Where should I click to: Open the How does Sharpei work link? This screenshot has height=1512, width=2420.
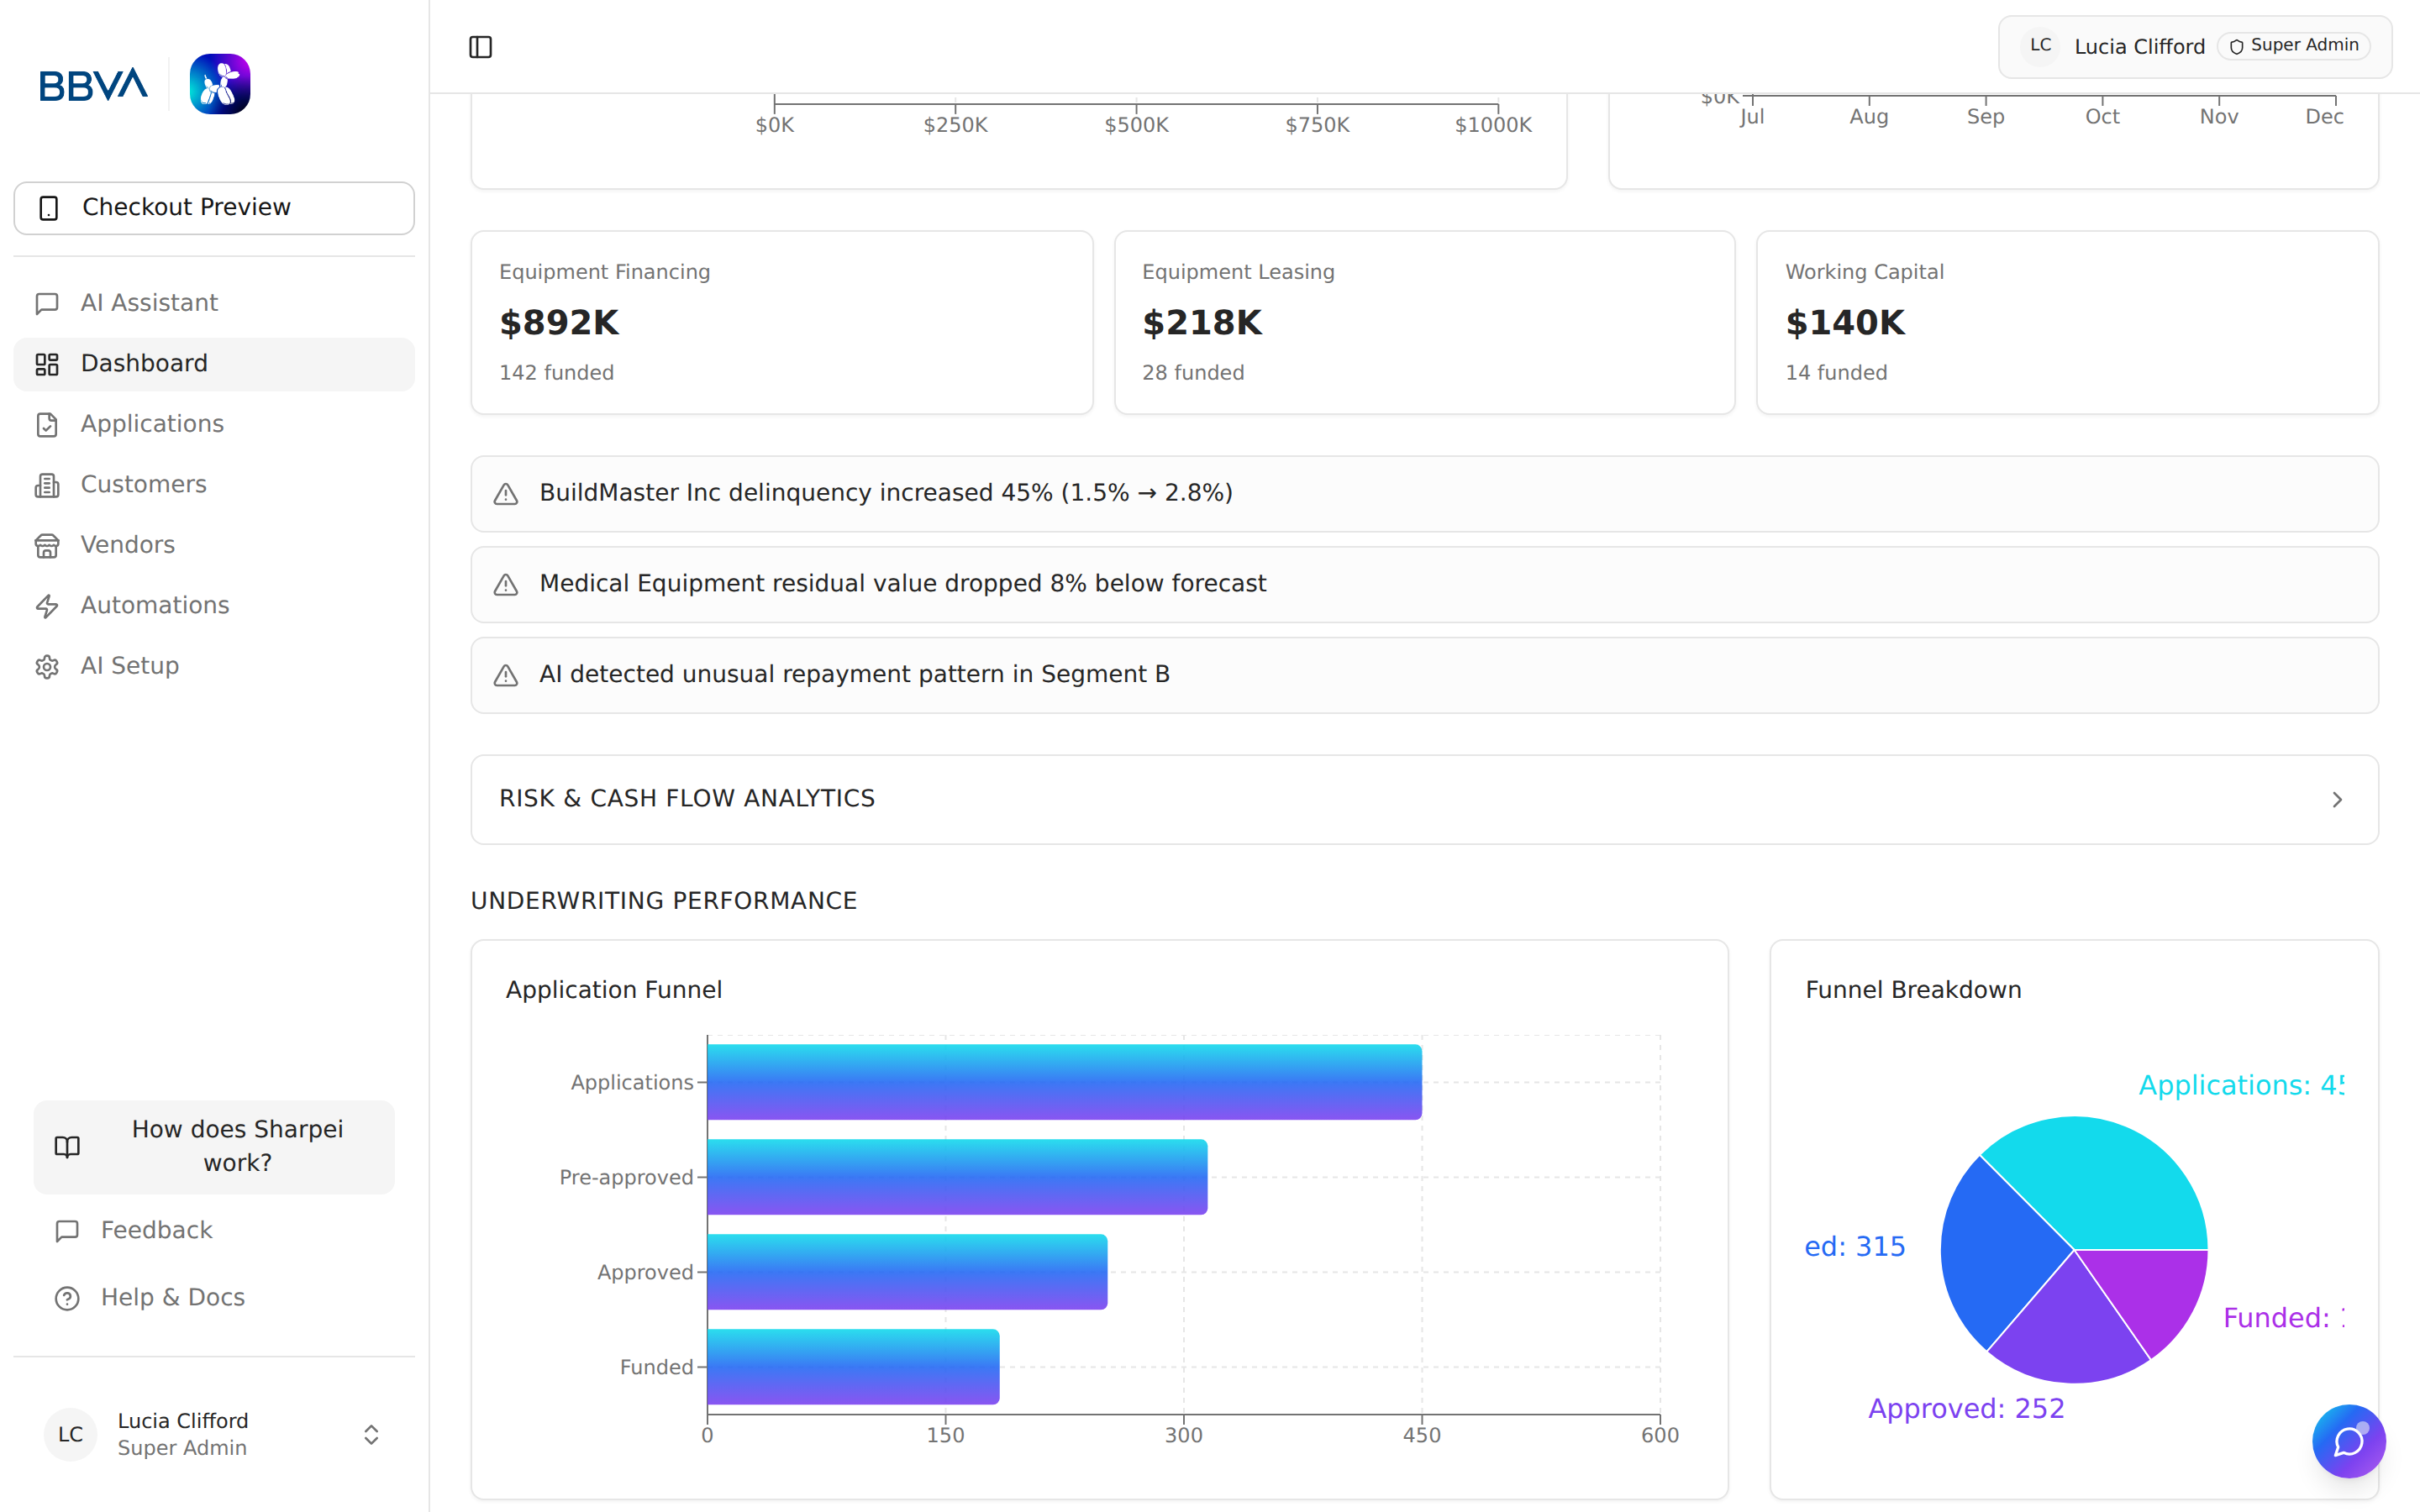coord(213,1146)
